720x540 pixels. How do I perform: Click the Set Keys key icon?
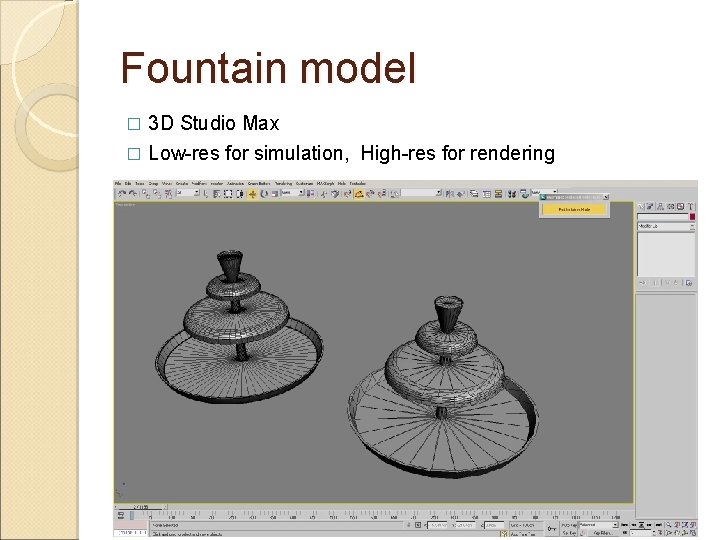pyautogui.click(x=552, y=529)
